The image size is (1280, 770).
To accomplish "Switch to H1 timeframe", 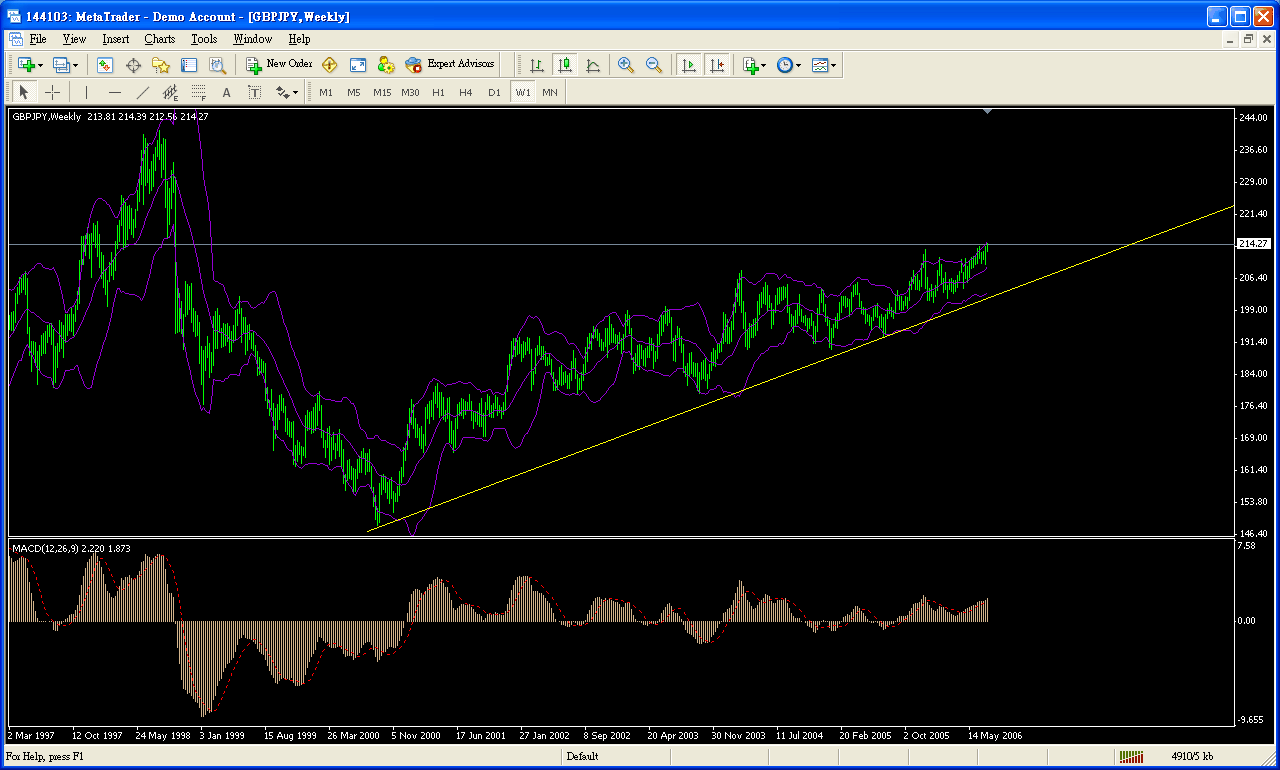I will point(438,92).
